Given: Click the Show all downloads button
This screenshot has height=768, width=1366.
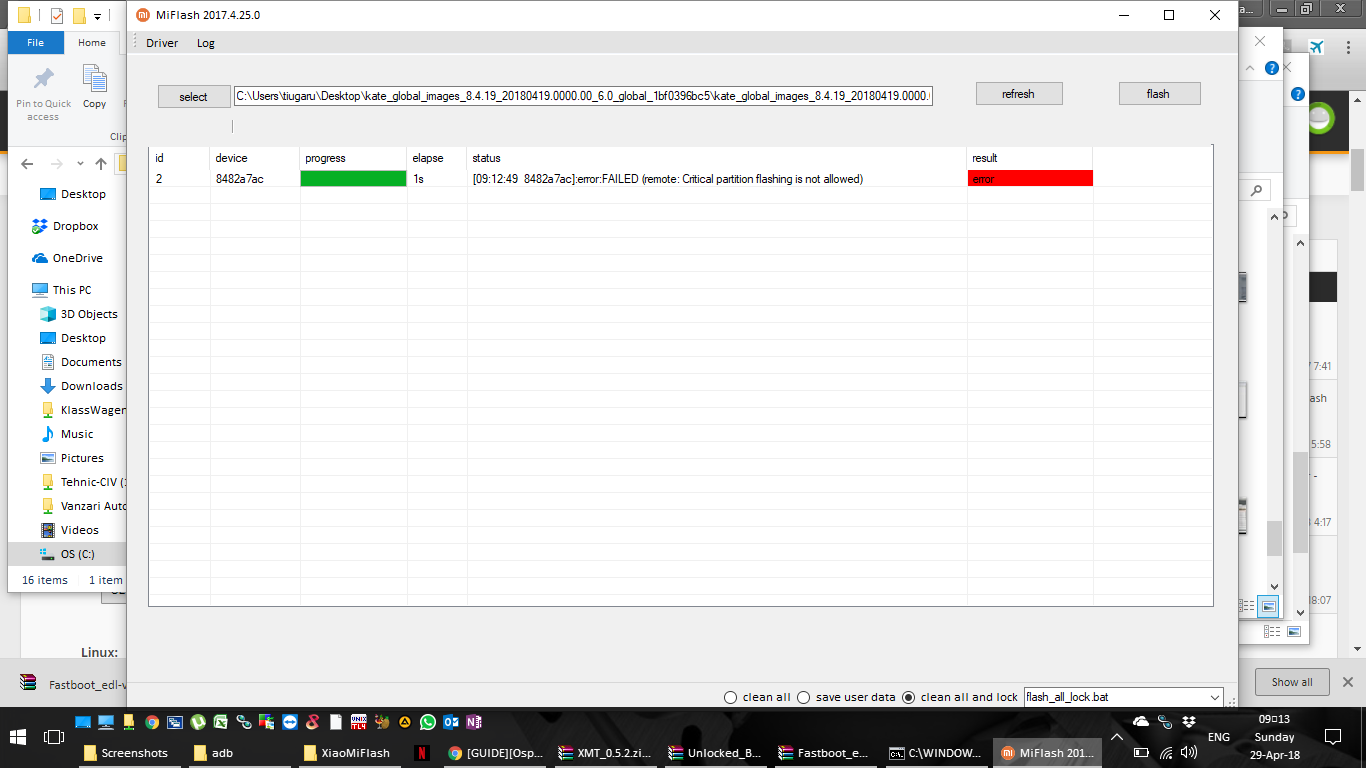Looking at the screenshot, I should tap(1292, 682).
